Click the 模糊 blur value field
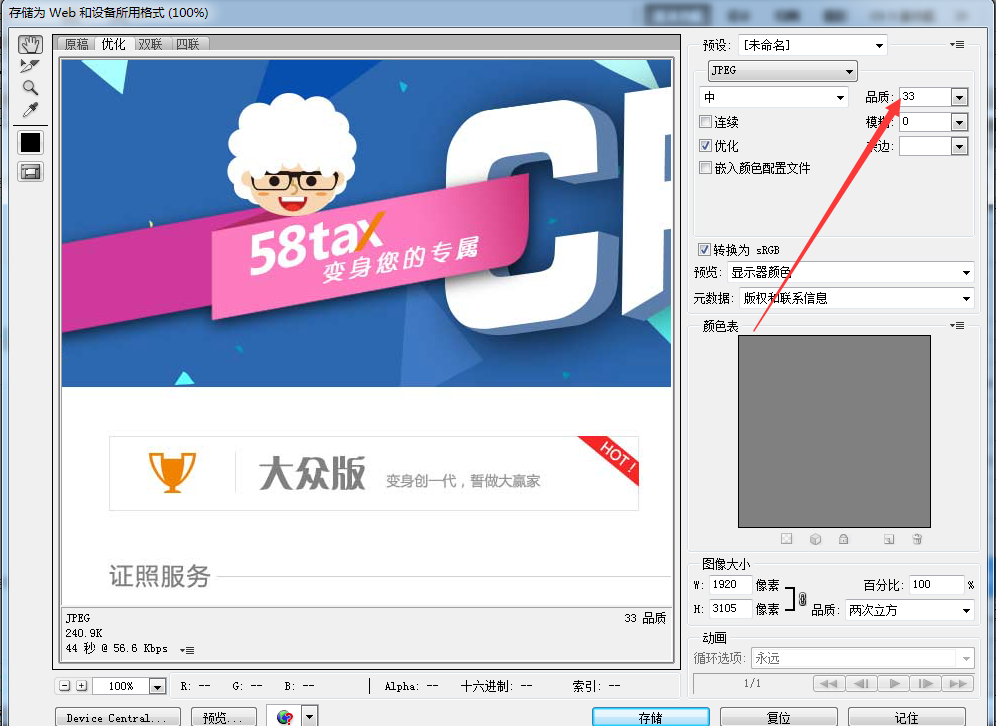Screen dimensions: 996x726 pos(925,121)
